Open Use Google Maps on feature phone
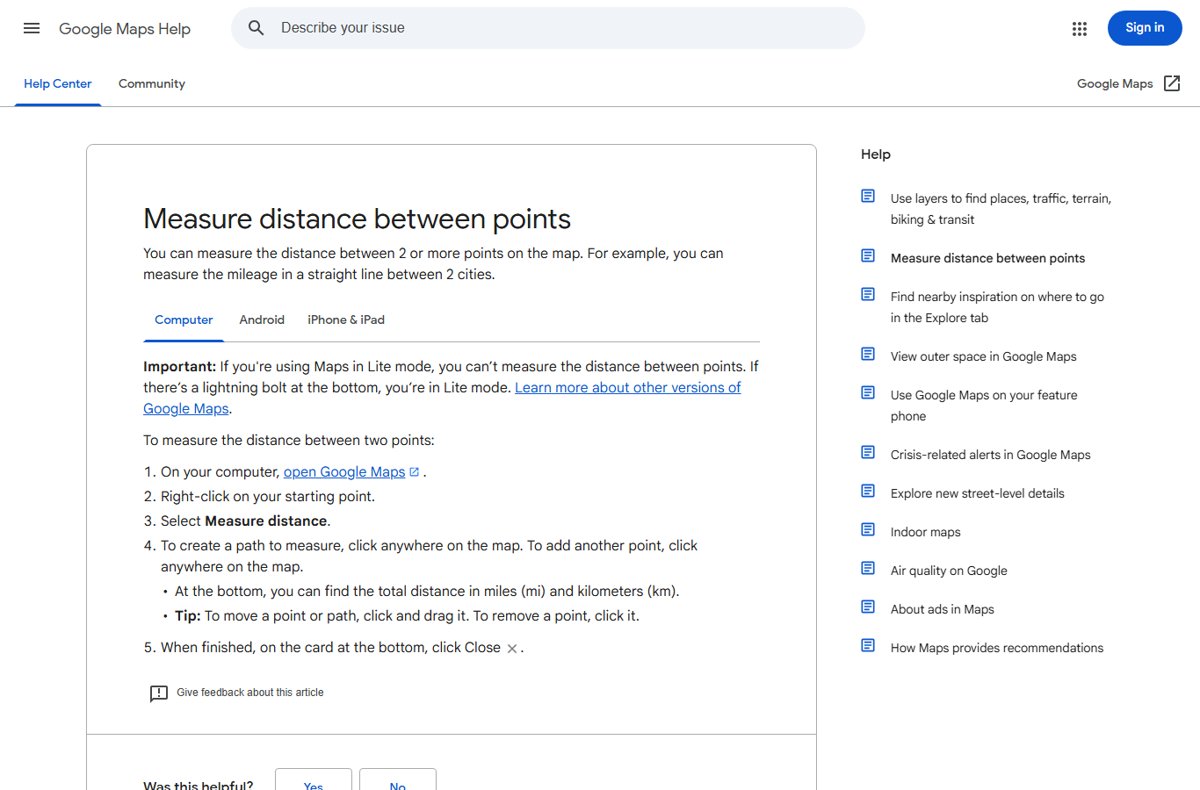 [x=984, y=406]
